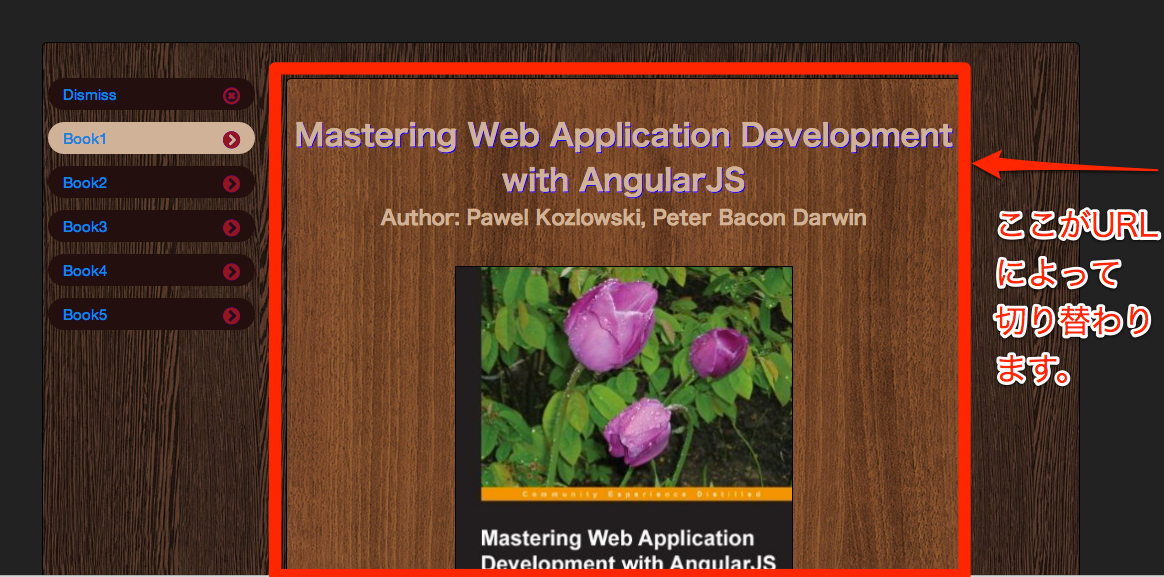Click the 'with AngularJS' heading line
1164x577 pixels.
[624, 180]
